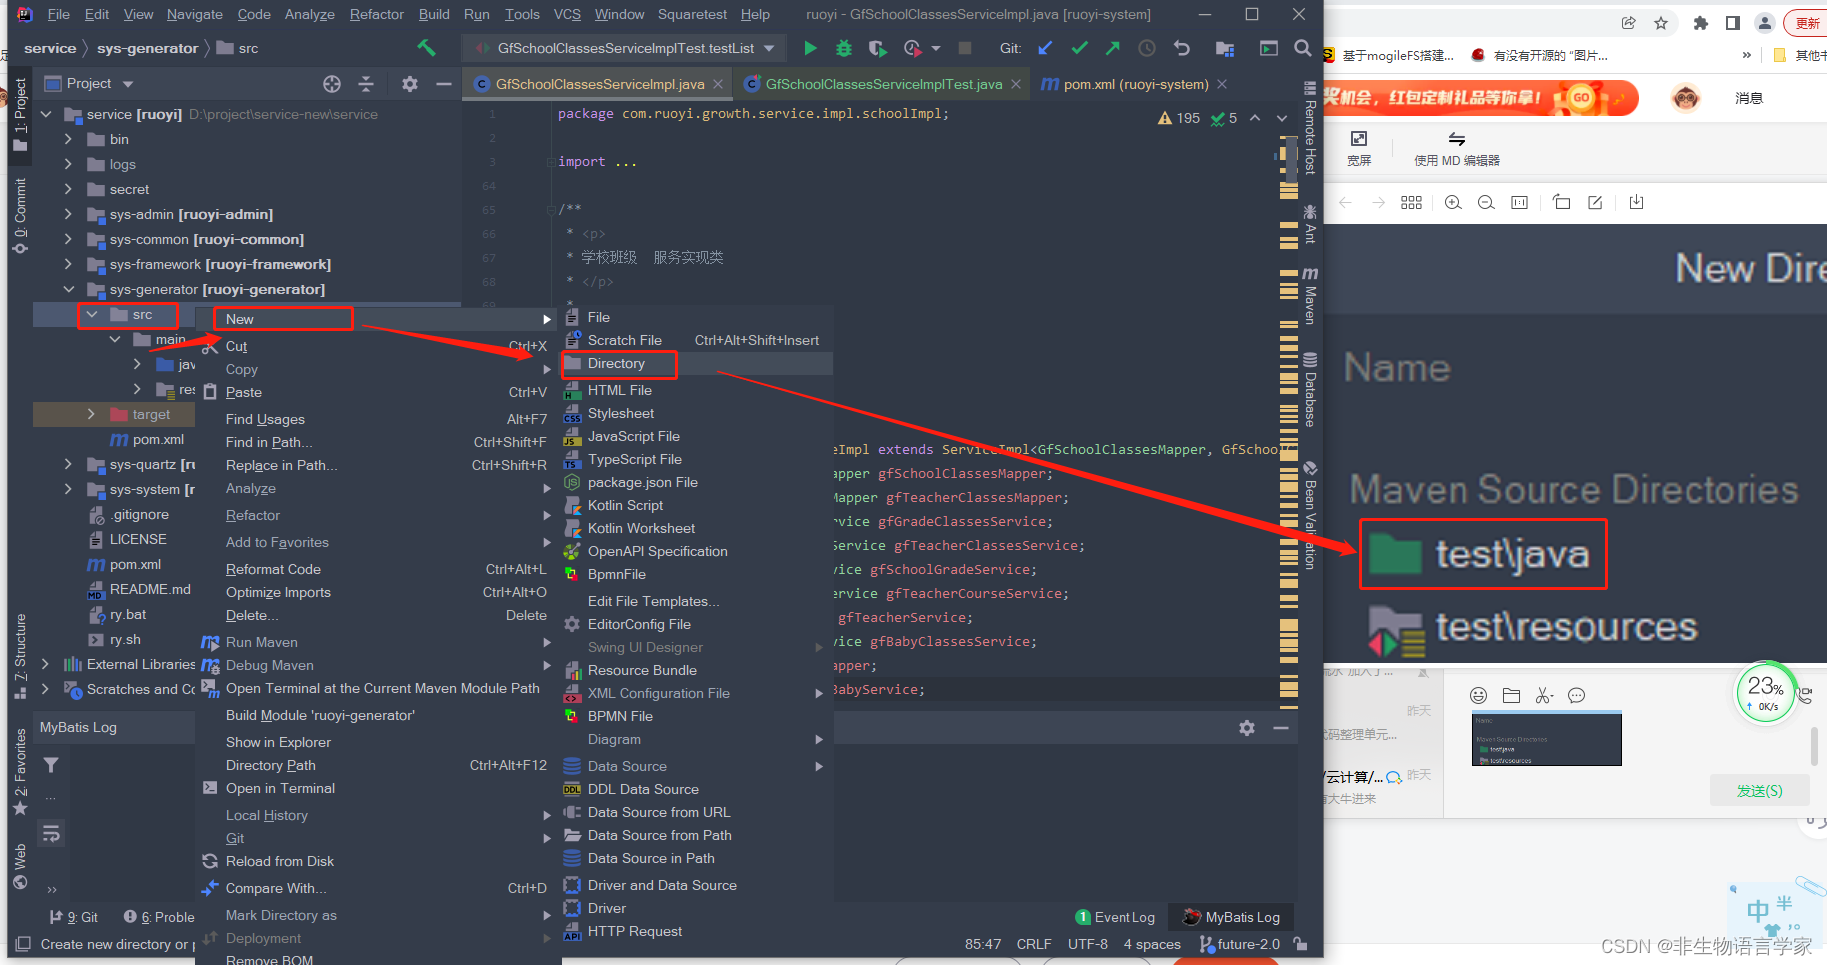Viewport: 1827px width, 965px height.
Task: Open Project Structure icon in toolbar
Action: coord(1224,48)
